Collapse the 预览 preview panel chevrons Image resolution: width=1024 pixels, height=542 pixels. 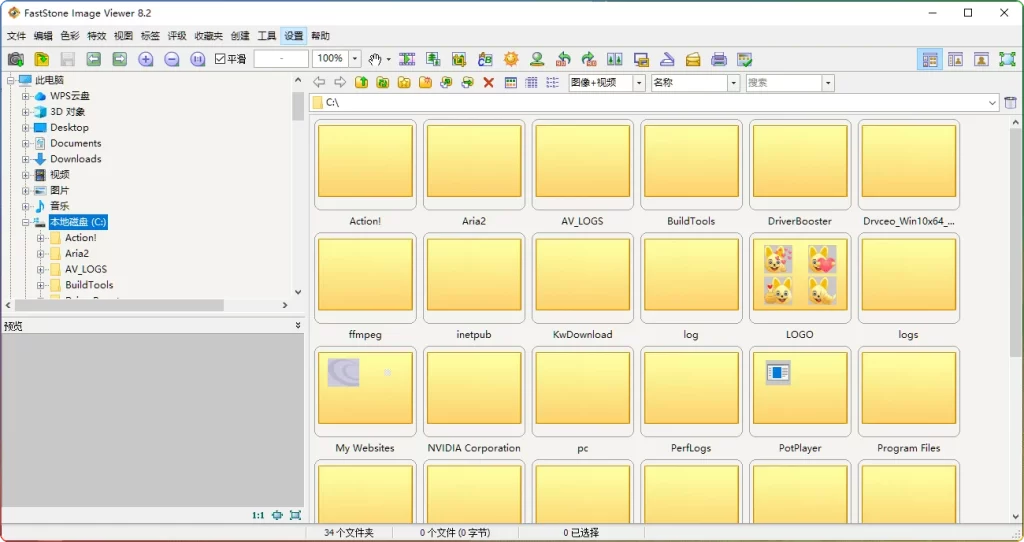pos(298,325)
